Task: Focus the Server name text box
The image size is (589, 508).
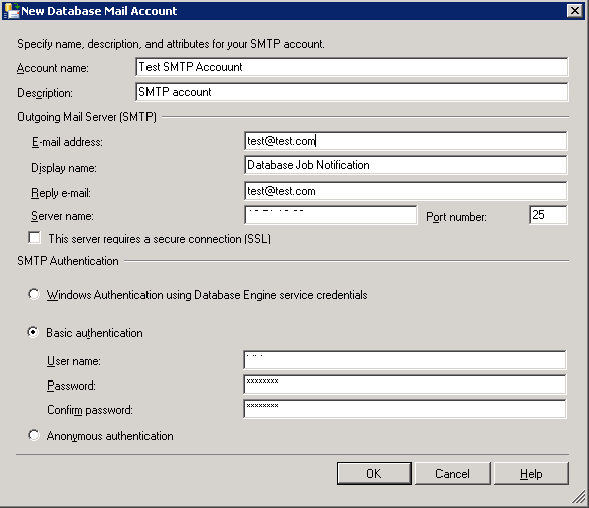Action: (x=331, y=215)
